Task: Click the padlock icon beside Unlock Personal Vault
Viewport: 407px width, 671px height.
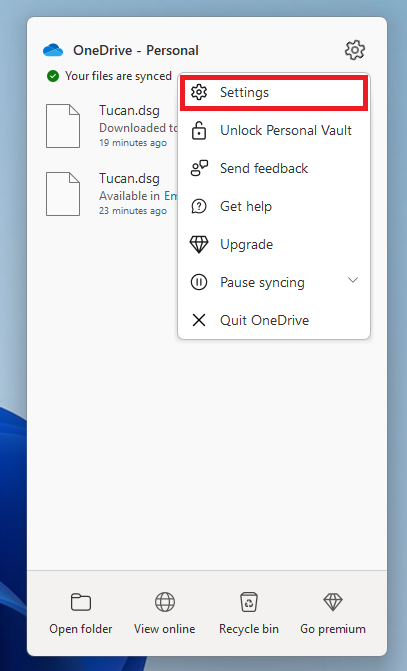Action: click(199, 131)
